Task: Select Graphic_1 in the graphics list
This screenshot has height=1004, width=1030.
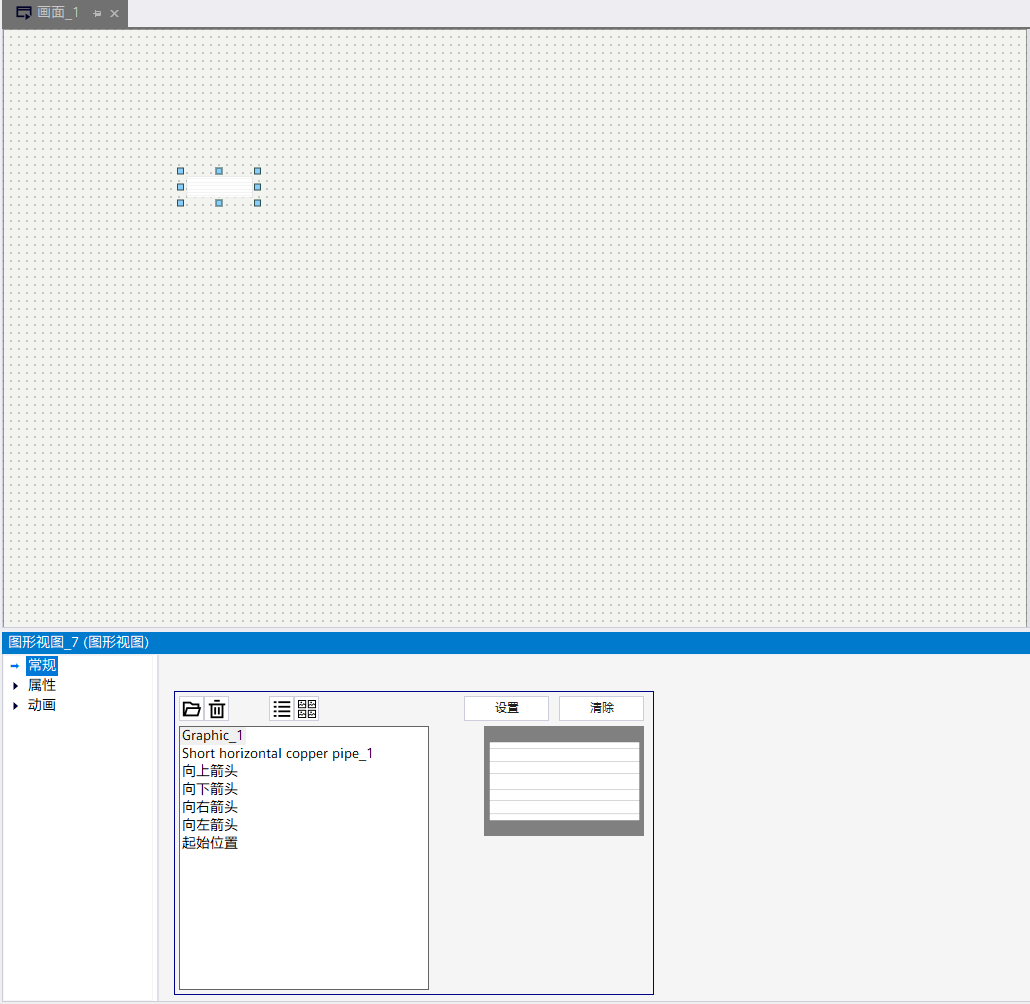Action: (x=212, y=735)
